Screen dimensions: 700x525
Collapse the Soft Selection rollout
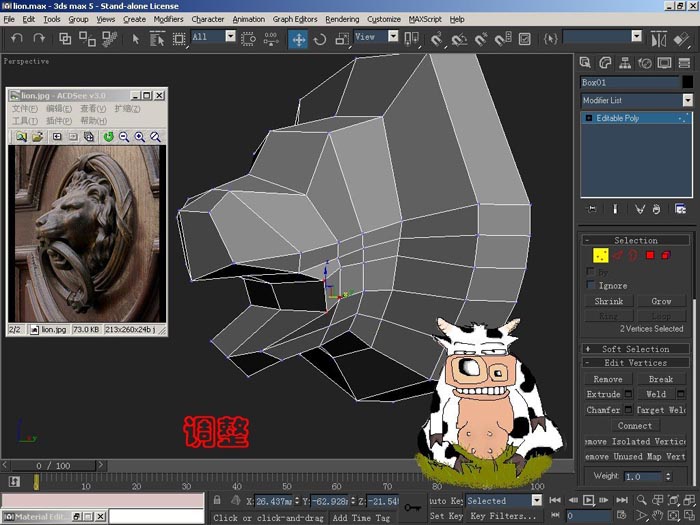pyautogui.click(x=635, y=349)
